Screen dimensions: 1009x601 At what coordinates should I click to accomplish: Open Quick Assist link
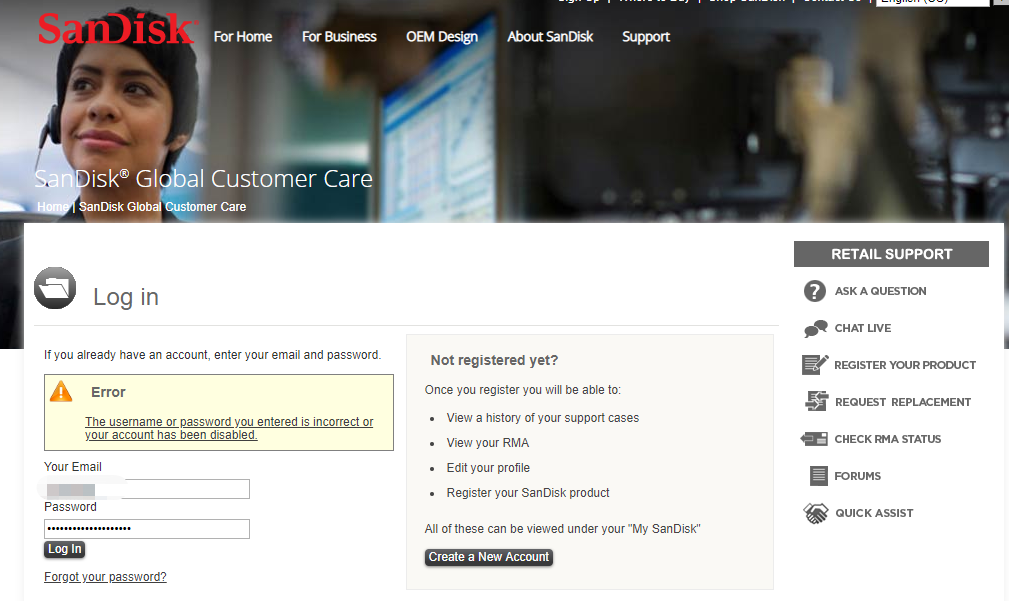click(x=874, y=513)
